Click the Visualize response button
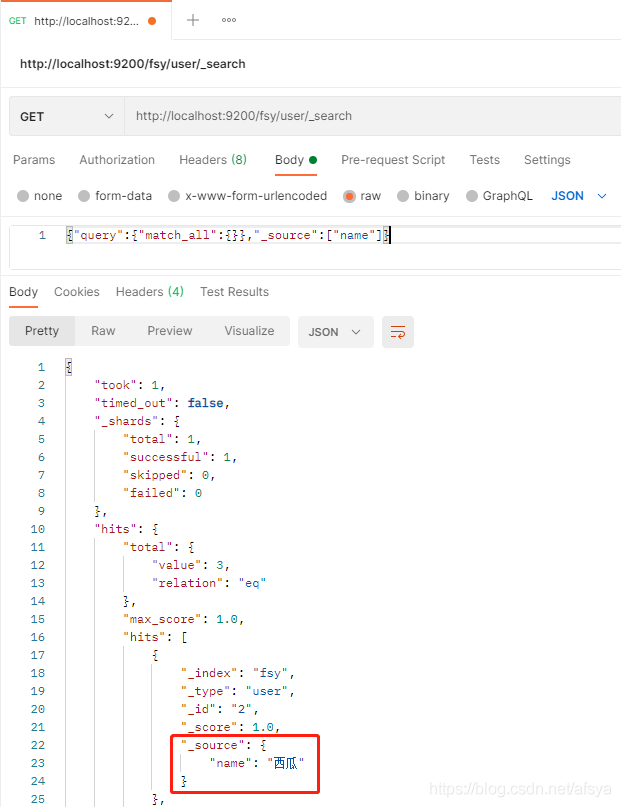621x807 pixels. coord(249,331)
